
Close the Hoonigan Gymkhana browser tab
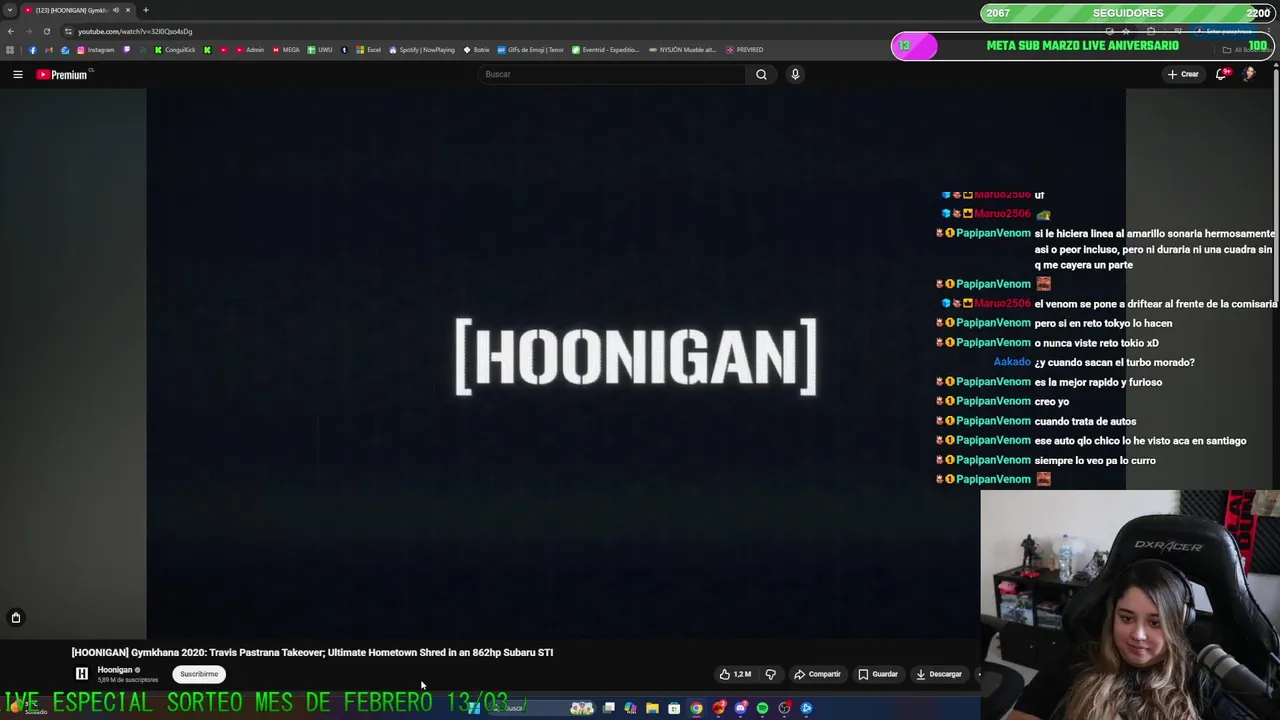coord(128,10)
